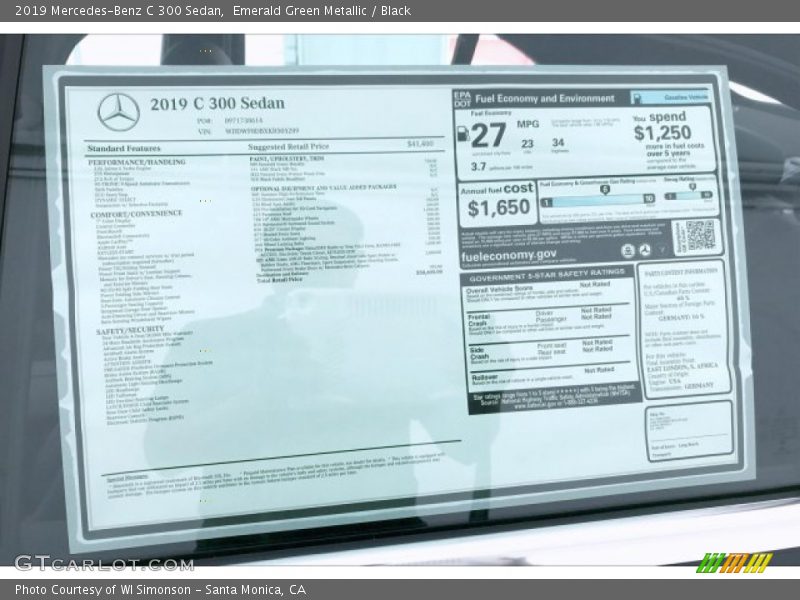
Task: Click the Fuel Economy & Greenhouse Gas rating scale
Action: click(x=597, y=200)
